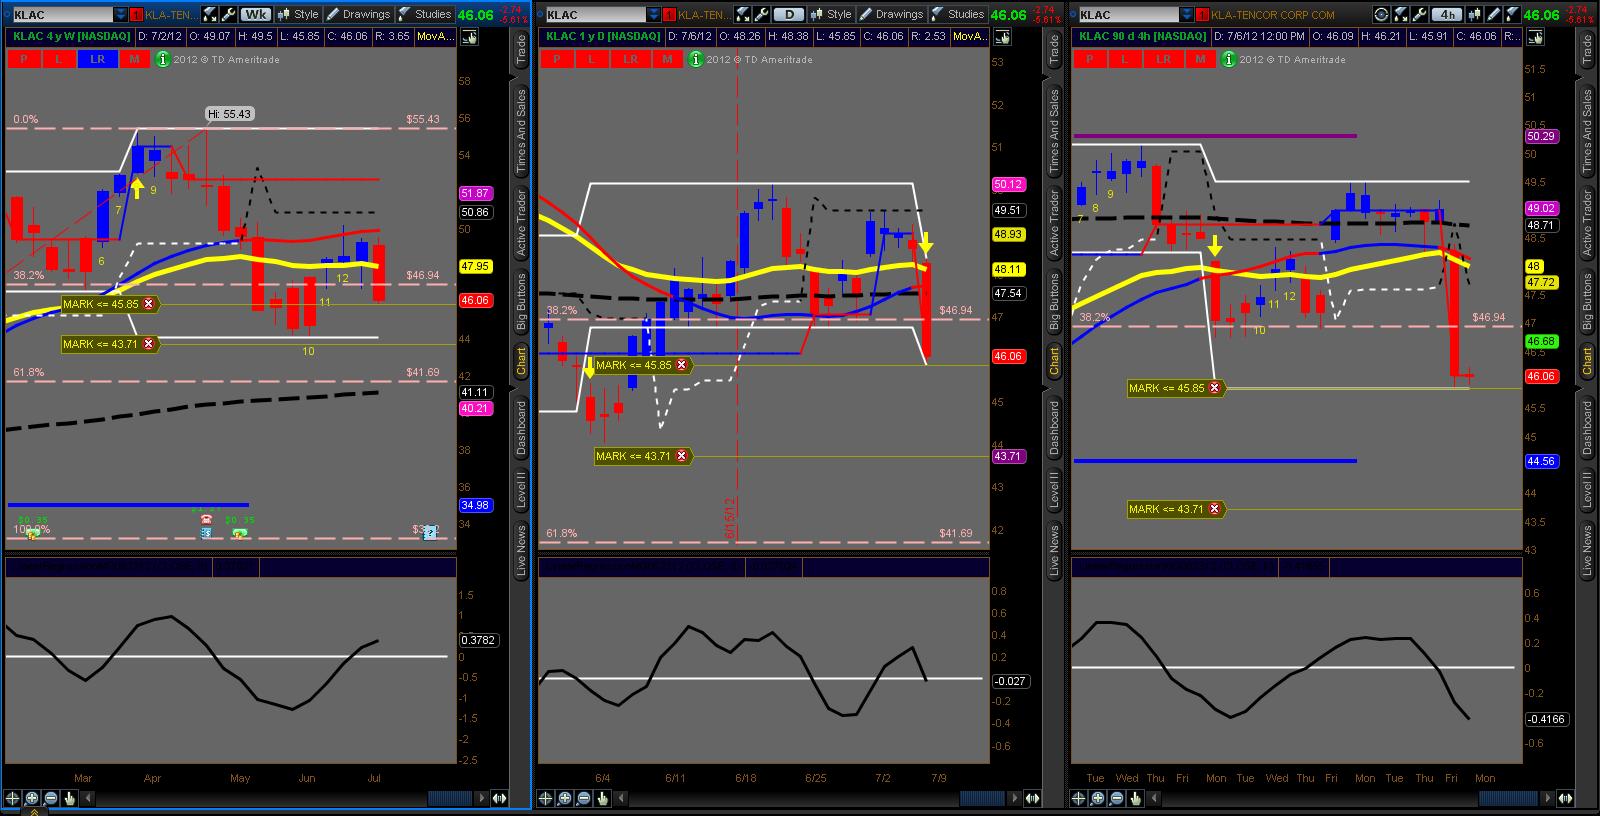
Task: Select the crosshair tool under the weekly chart
Action: coord(13,798)
